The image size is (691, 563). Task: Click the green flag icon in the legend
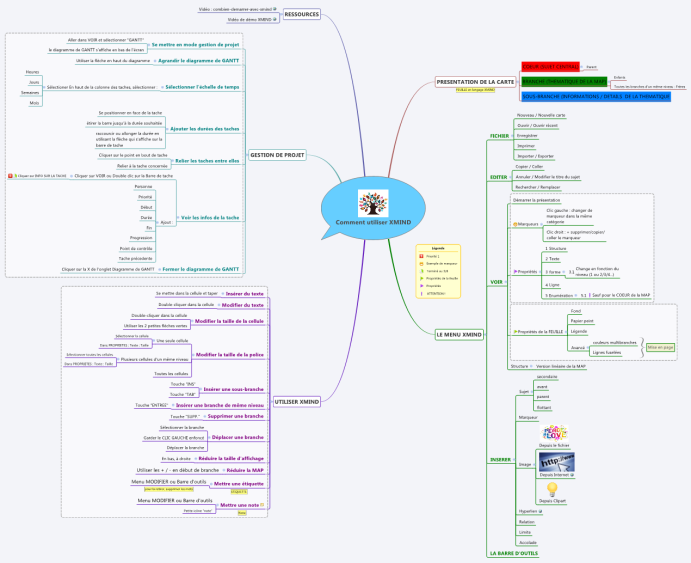(x=421, y=278)
